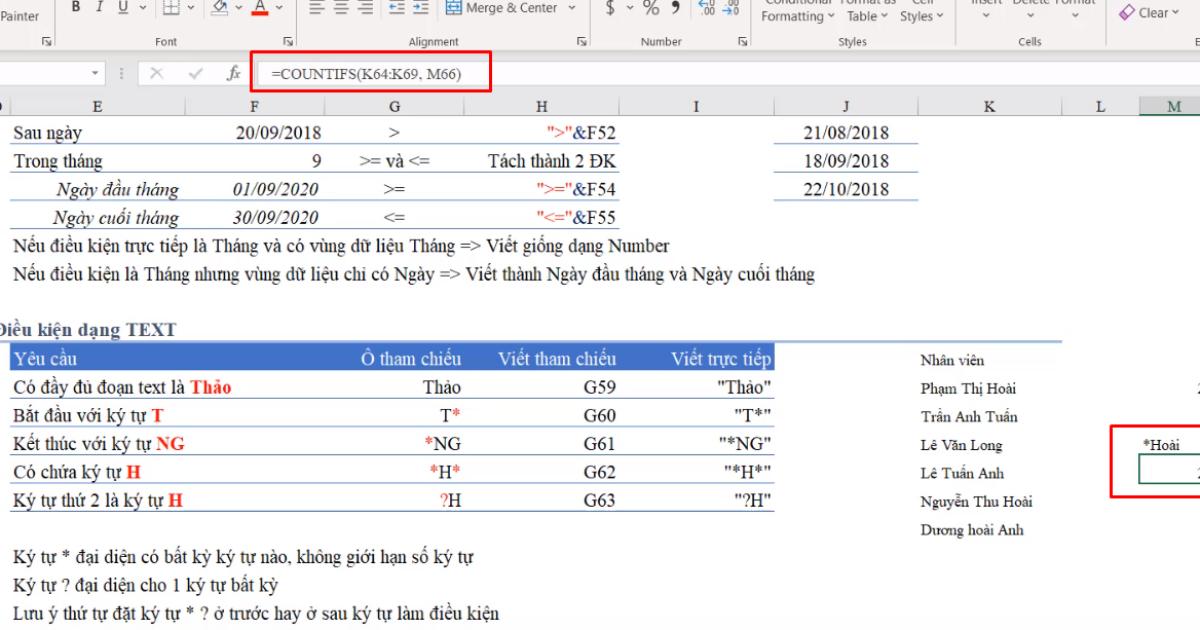Apply bold formatting with the Bold icon

pyautogui.click(x=77, y=7)
